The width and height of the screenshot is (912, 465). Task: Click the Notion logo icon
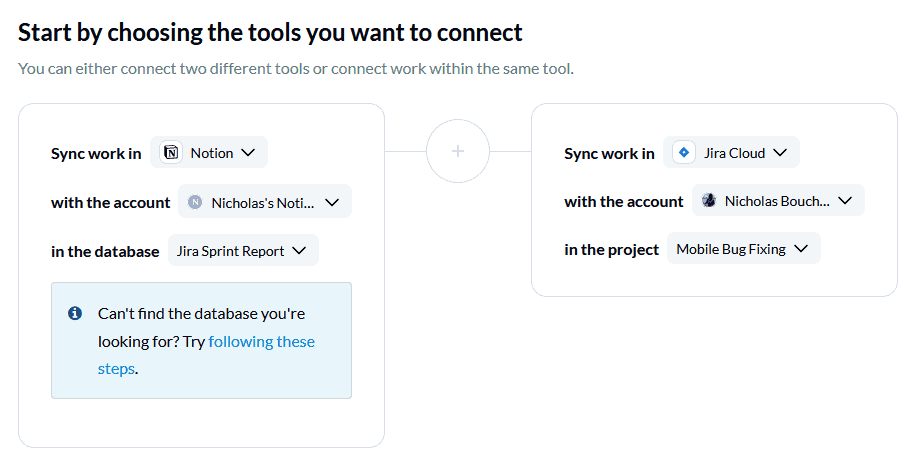coord(171,152)
